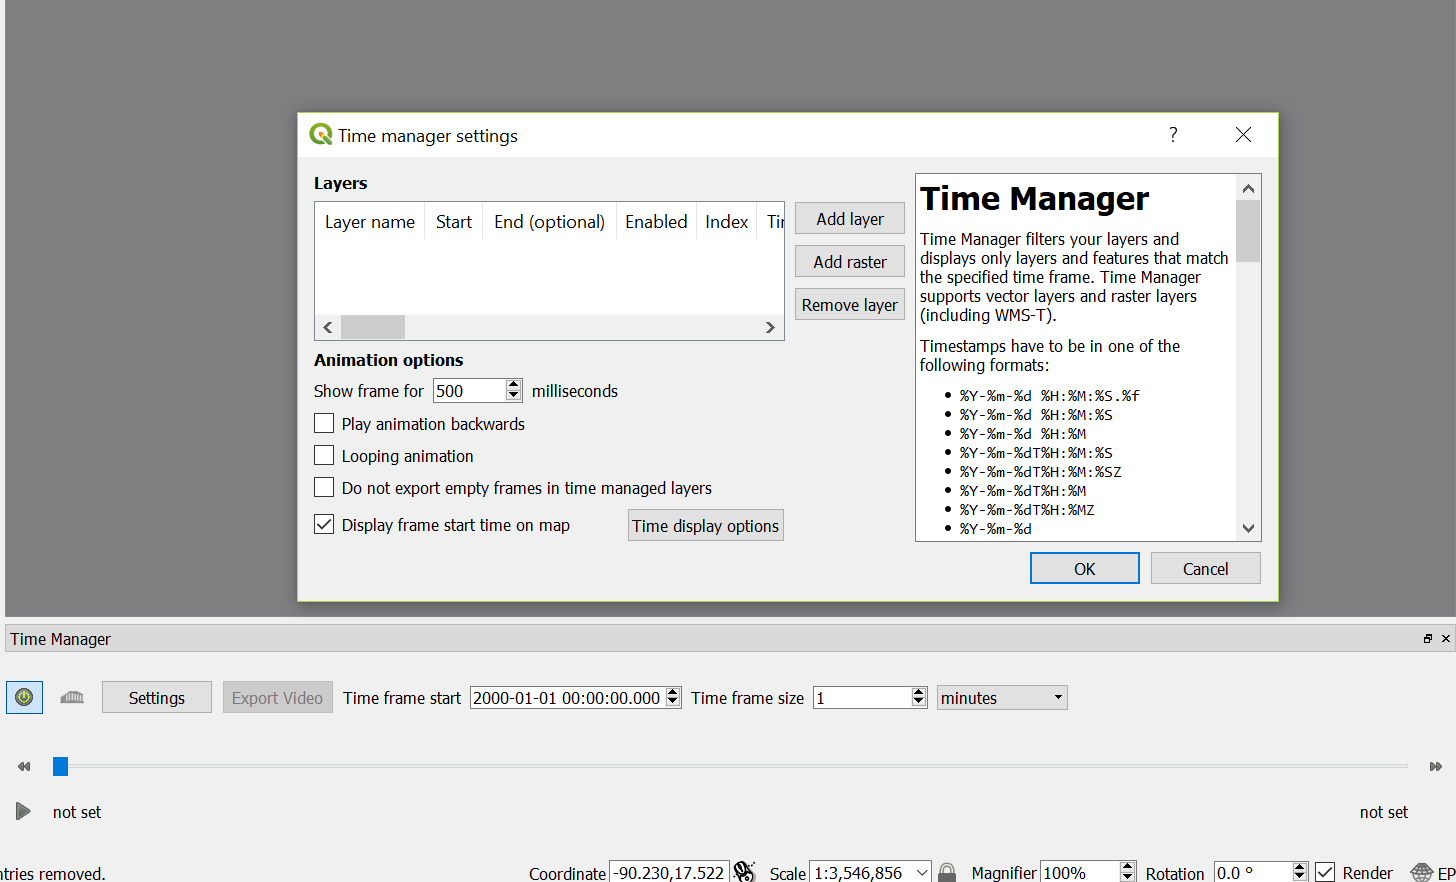
Task: Click the Index column header
Action: coord(727,221)
